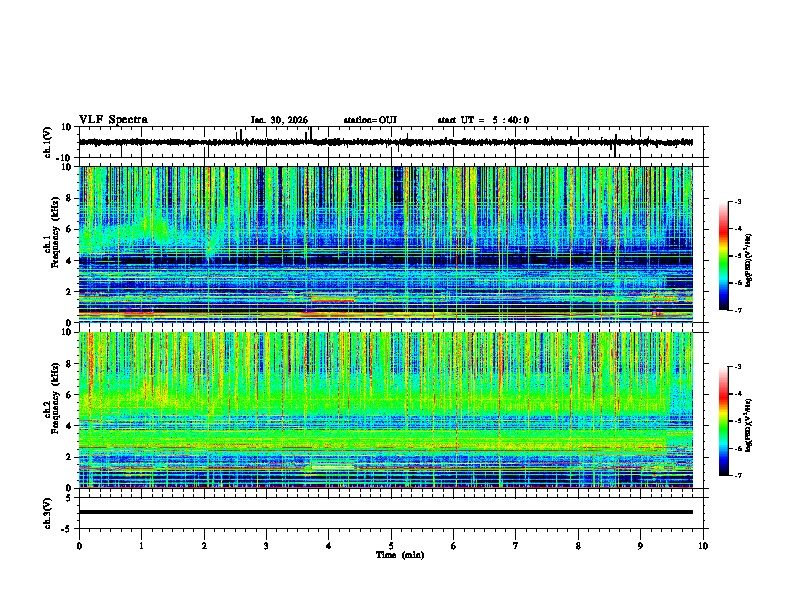Click the "Time (min)" axis label
Viewport: 792px width, 612px height.
point(400,555)
